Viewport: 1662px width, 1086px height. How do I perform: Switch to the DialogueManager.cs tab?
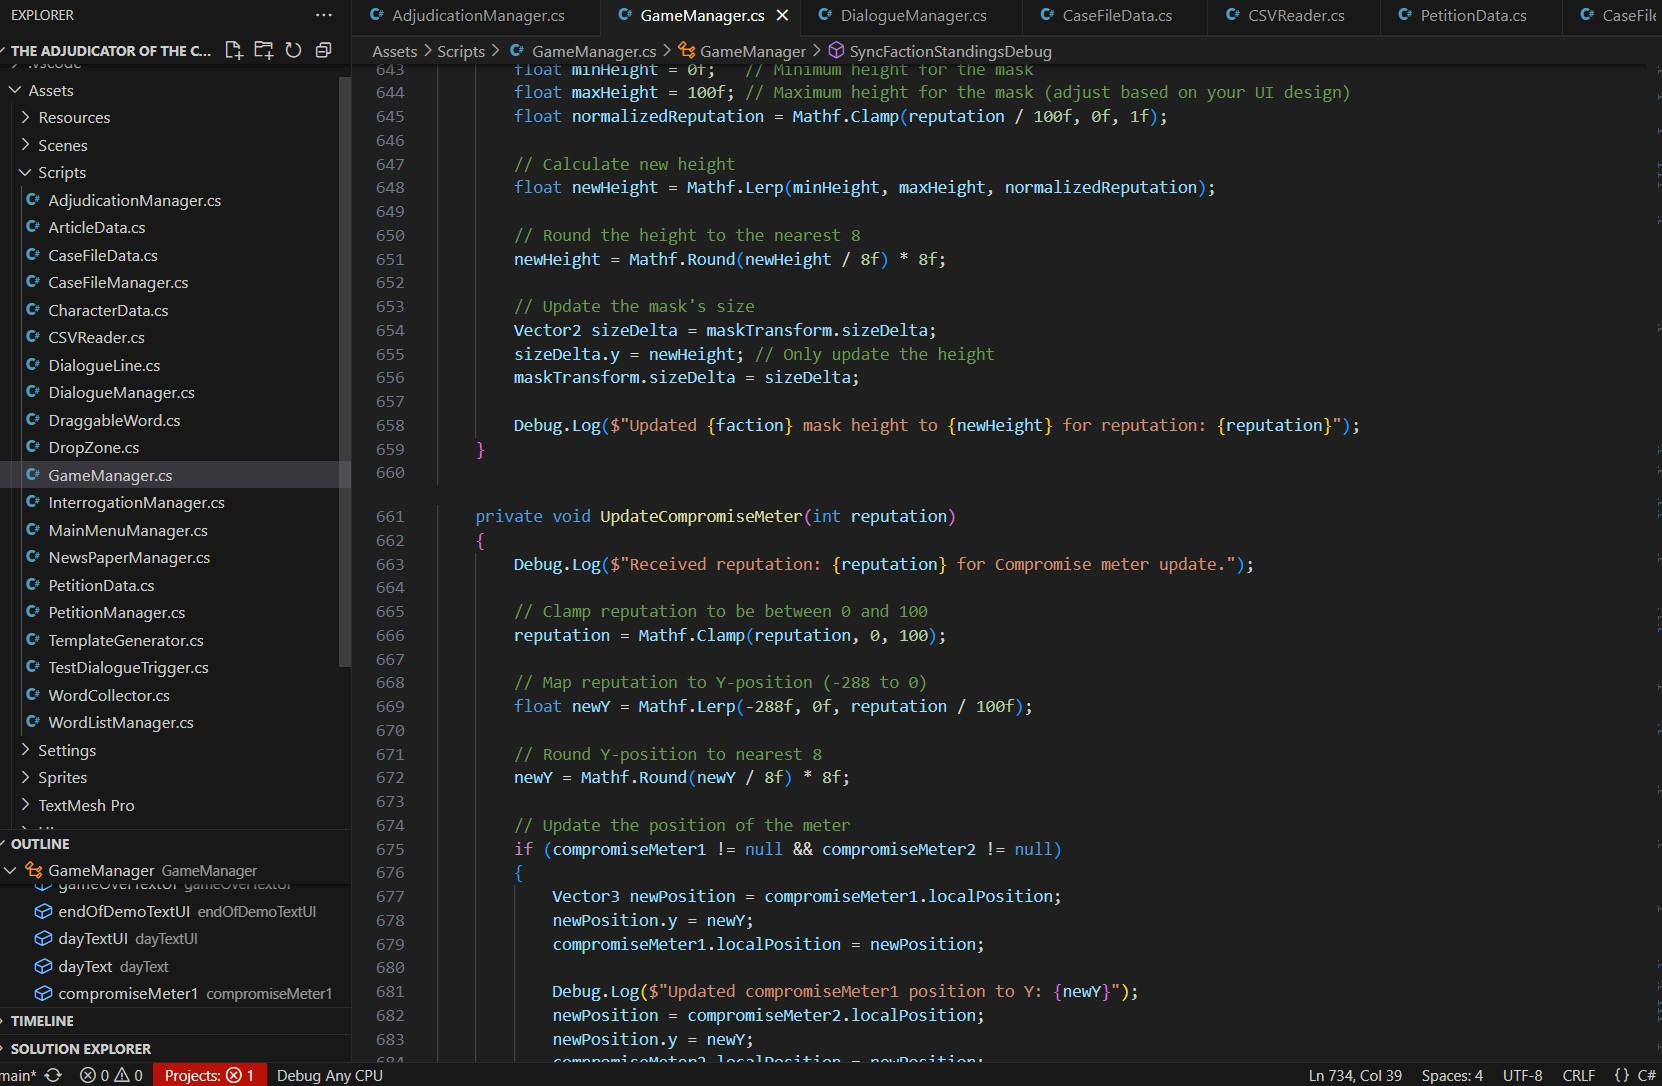[912, 15]
